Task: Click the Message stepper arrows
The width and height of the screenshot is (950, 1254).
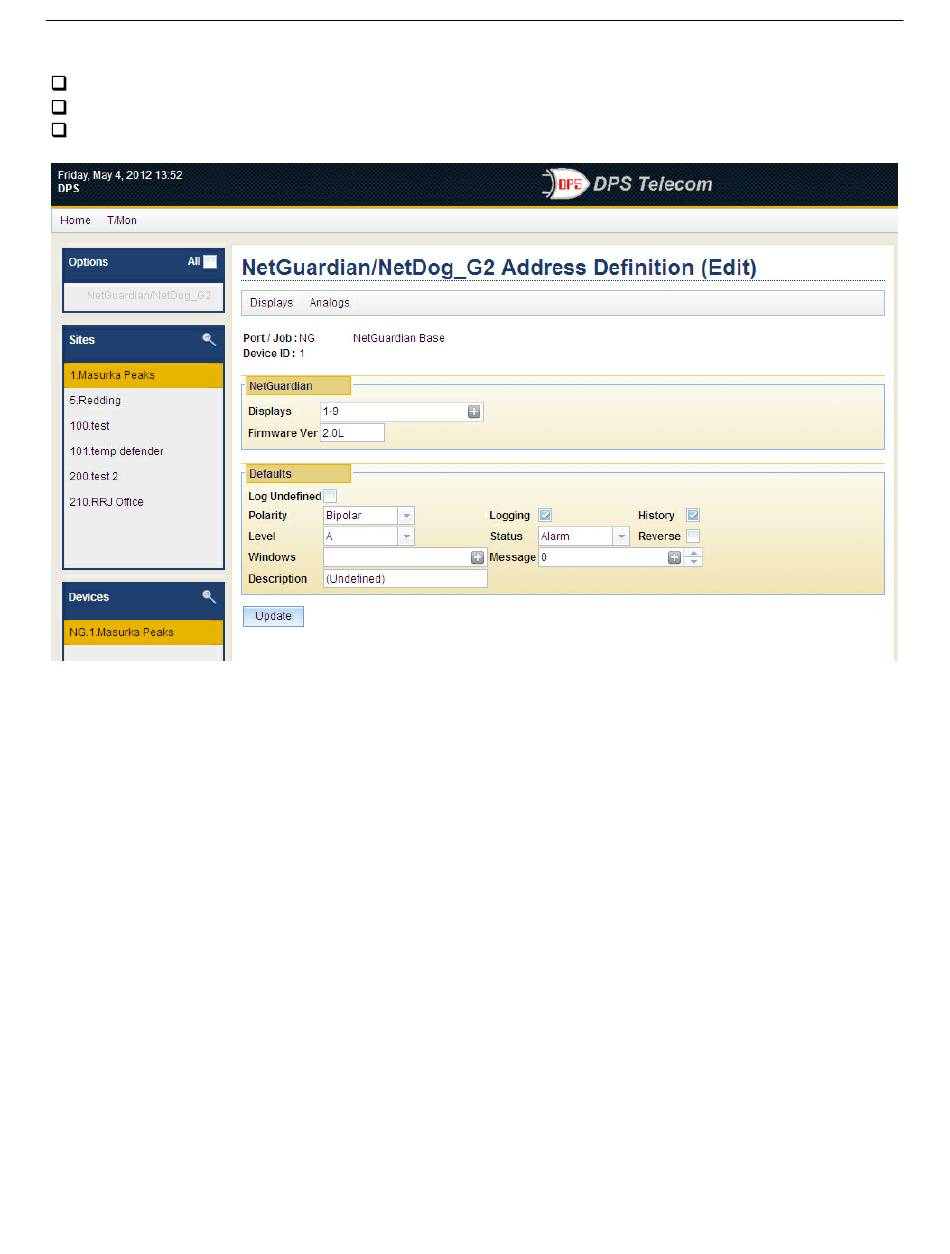Action: point(694,557)
